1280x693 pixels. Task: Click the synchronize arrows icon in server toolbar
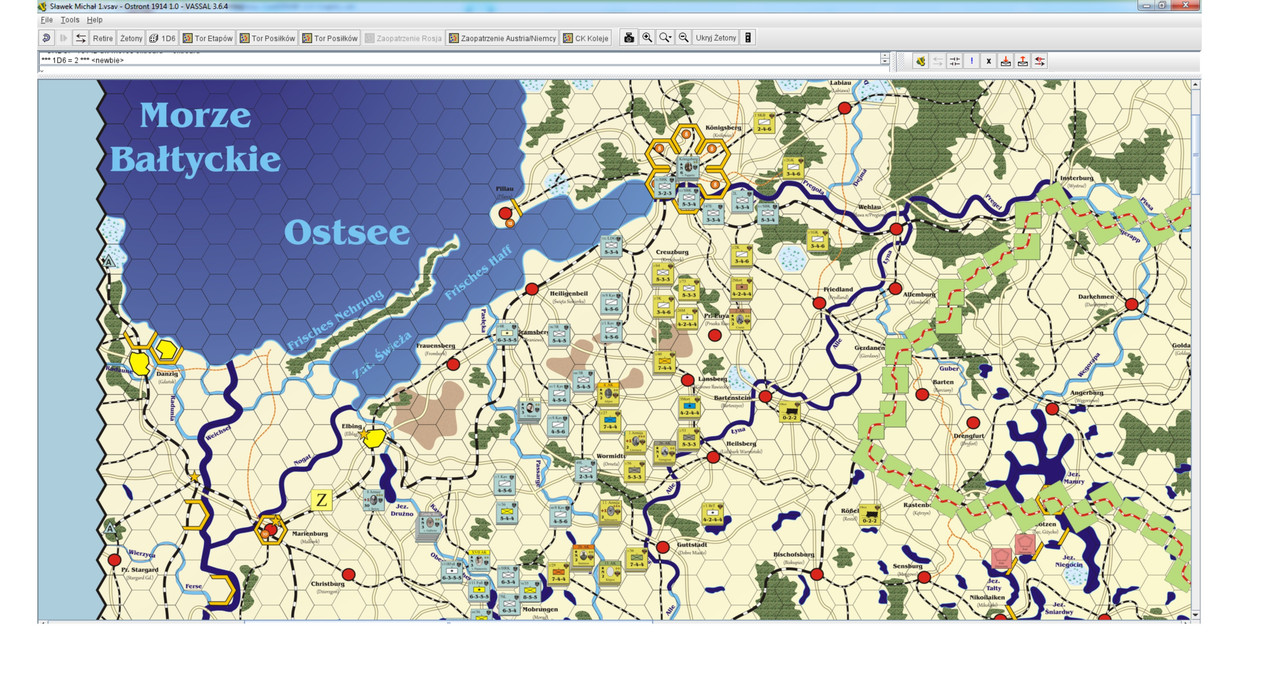955,61
